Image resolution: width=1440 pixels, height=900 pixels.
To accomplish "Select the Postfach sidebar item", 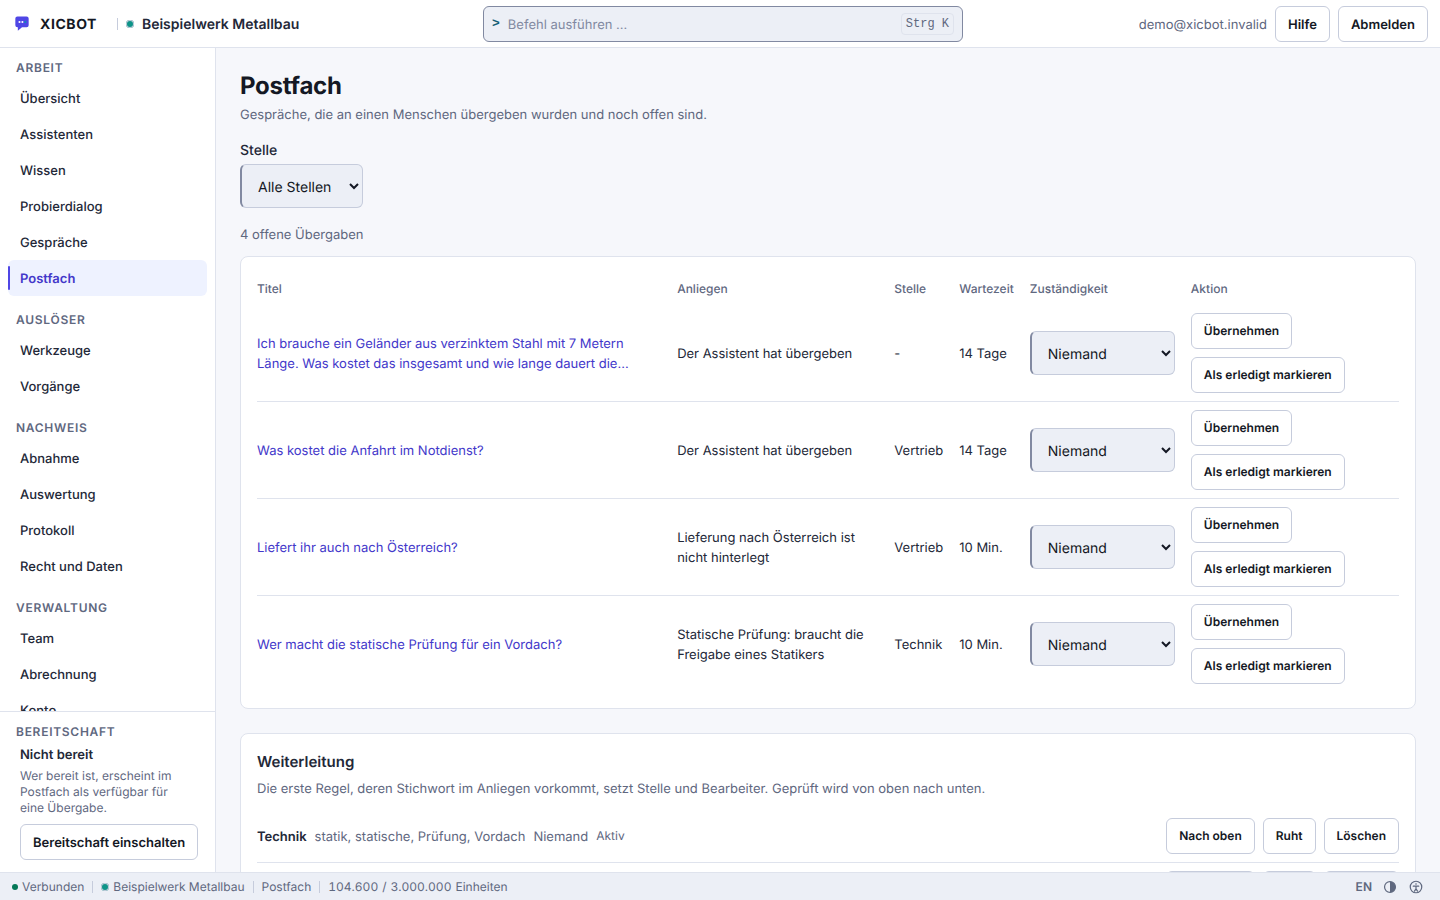I will click(107, 278).
